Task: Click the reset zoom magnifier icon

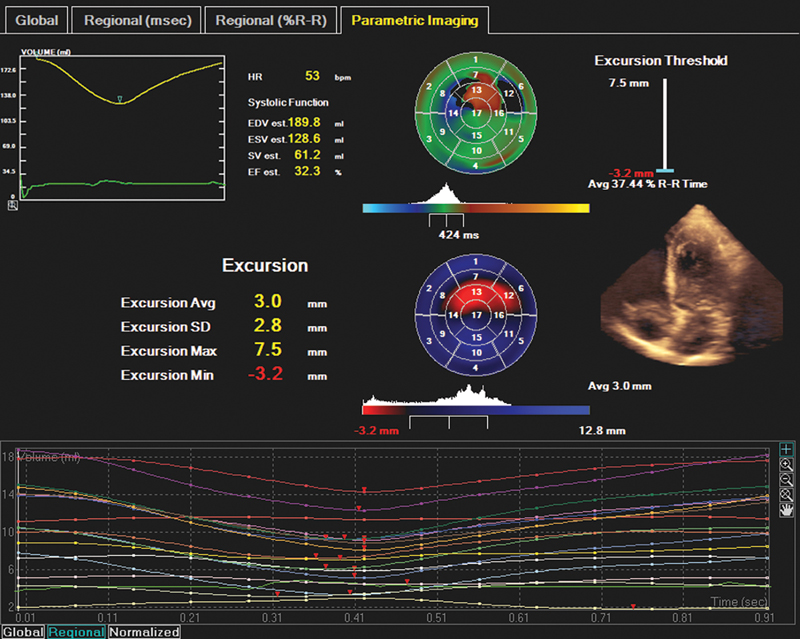Action: click(x=788, y=493)
